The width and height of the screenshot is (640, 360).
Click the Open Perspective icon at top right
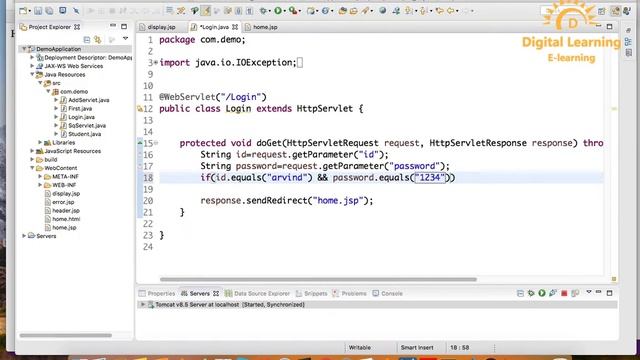[602, 11]
